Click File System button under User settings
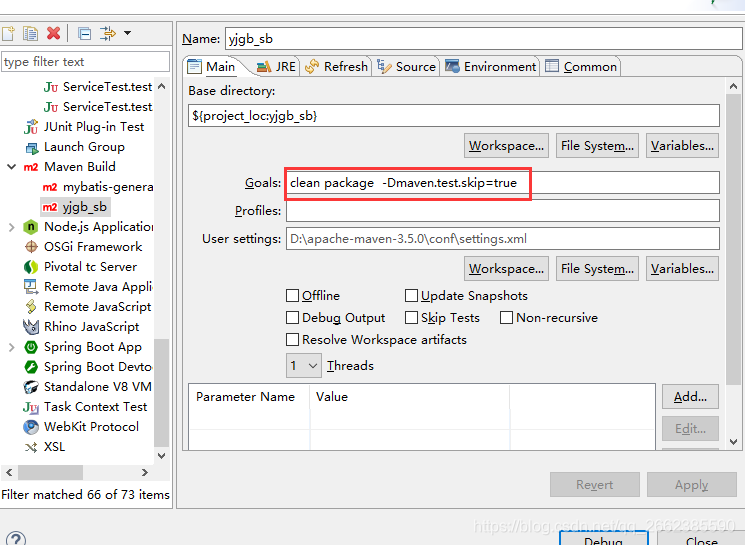745x545 pixels. click(x=597, y=269)
